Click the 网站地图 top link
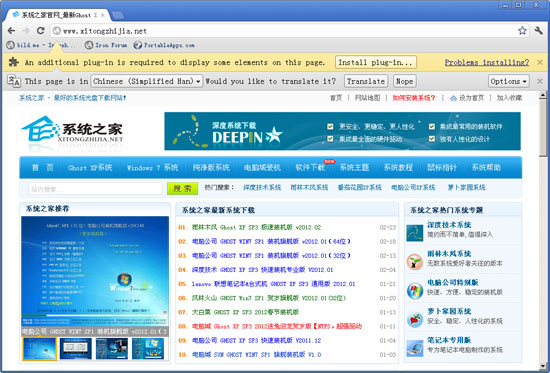550x373 pixels. (367, 98)
